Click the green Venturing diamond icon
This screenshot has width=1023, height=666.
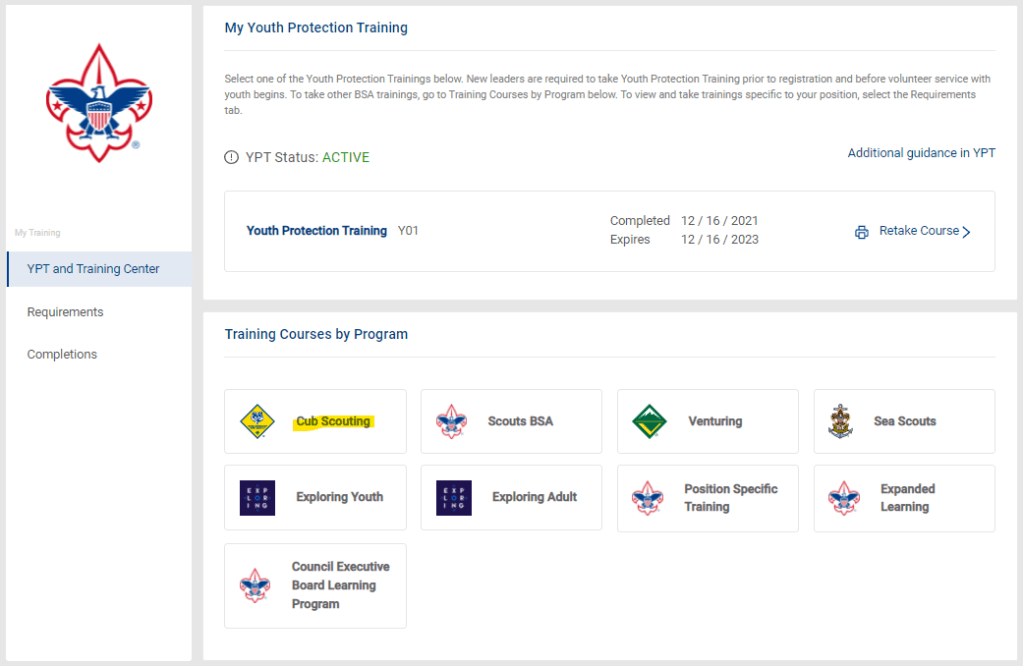point(649,421)
